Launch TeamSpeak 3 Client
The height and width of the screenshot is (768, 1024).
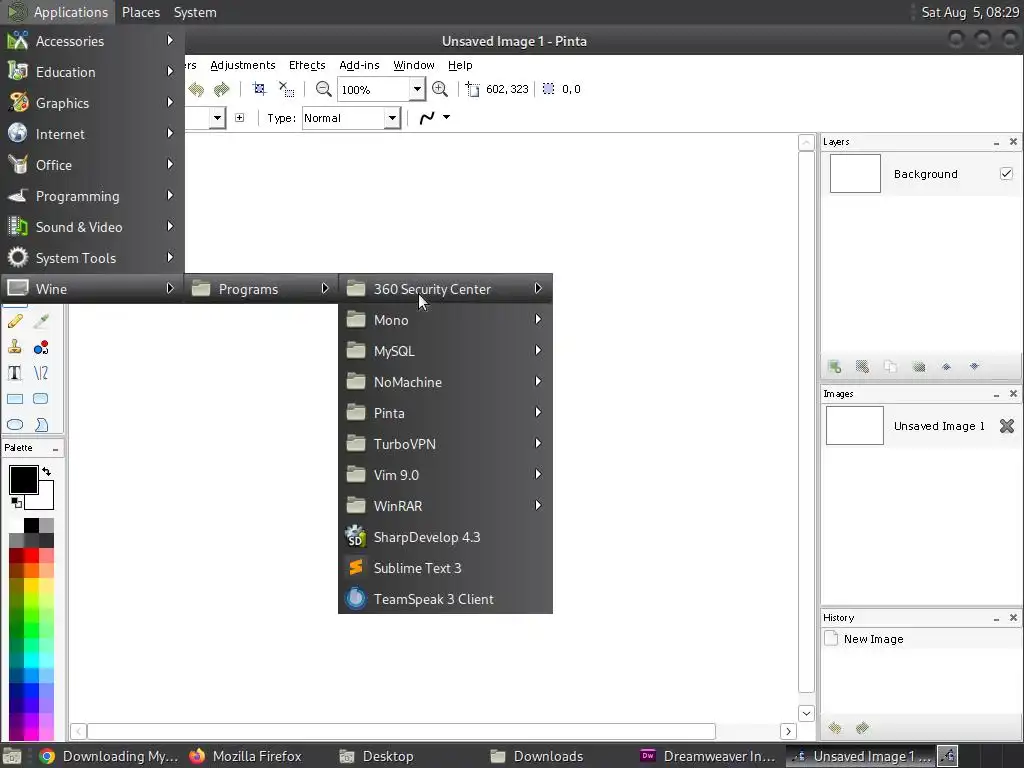(x=445, y=599)
